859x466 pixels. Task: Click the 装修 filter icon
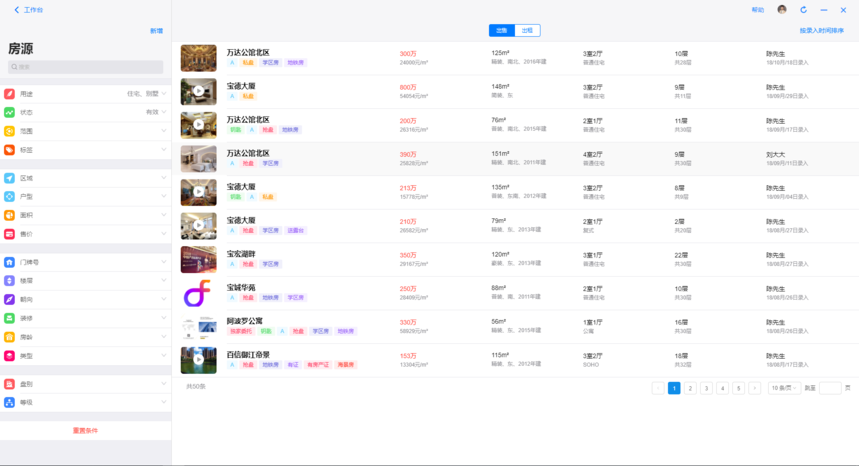(x=9, y=318)
